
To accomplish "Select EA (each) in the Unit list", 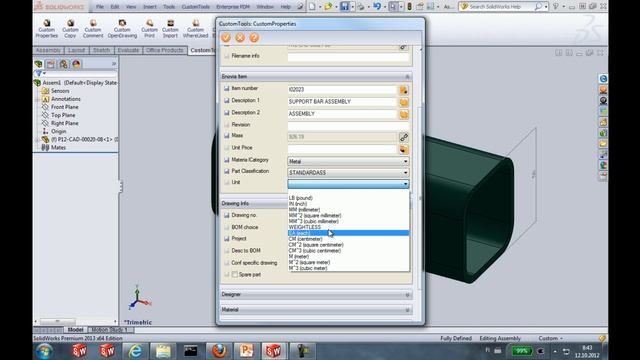I will (348, 233).
